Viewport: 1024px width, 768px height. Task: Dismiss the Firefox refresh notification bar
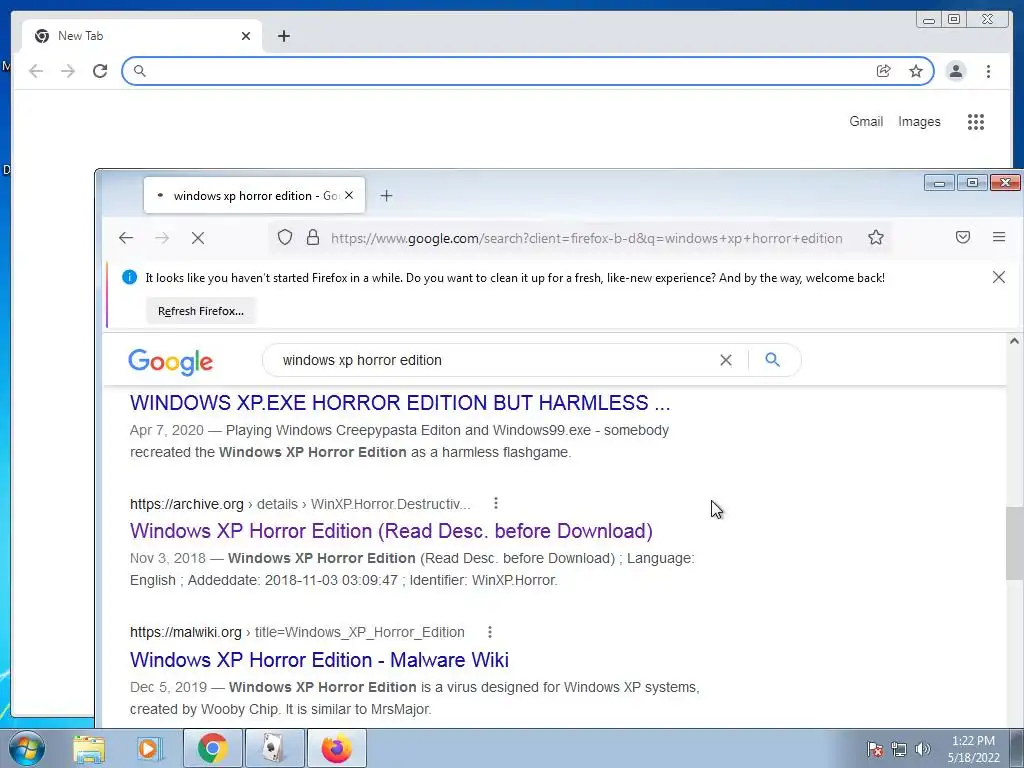click(999, 277)
